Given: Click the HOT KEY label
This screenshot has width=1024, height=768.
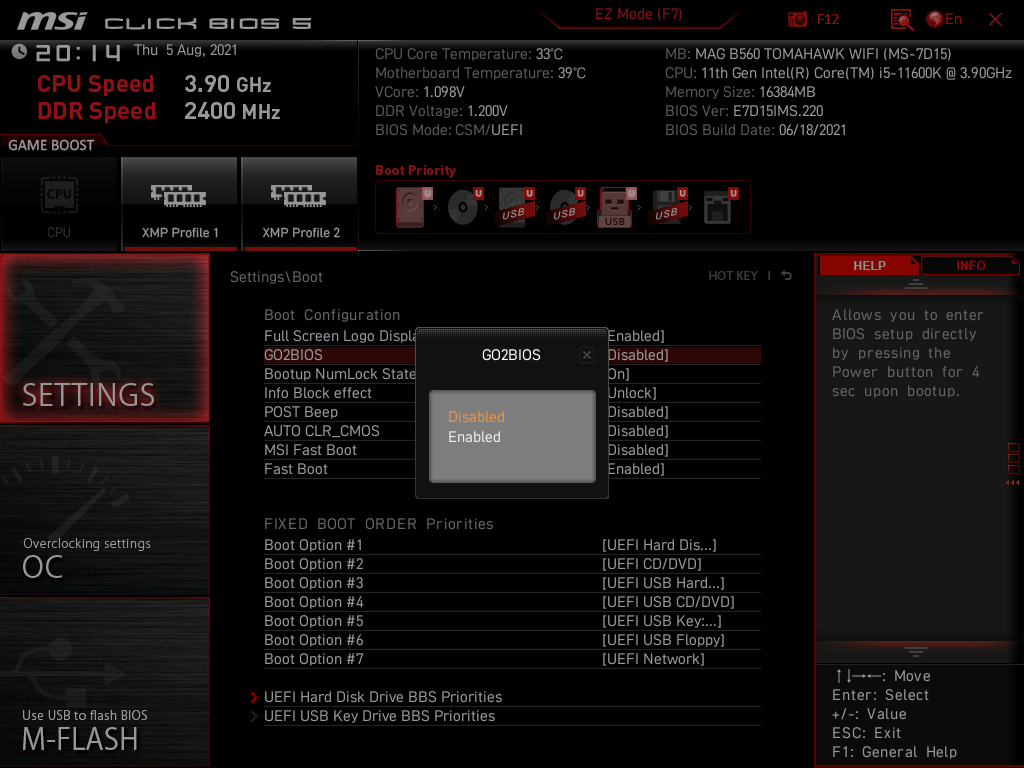Looking at the screenshot, I should pyautogui.click(x=733, y=276).
